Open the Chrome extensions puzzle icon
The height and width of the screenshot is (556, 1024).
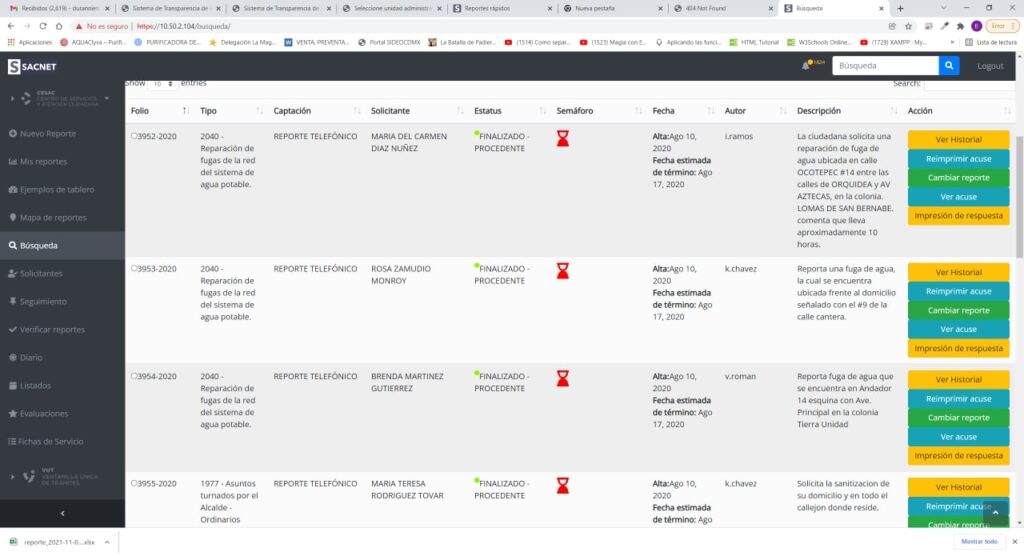[x=961, y=26]
